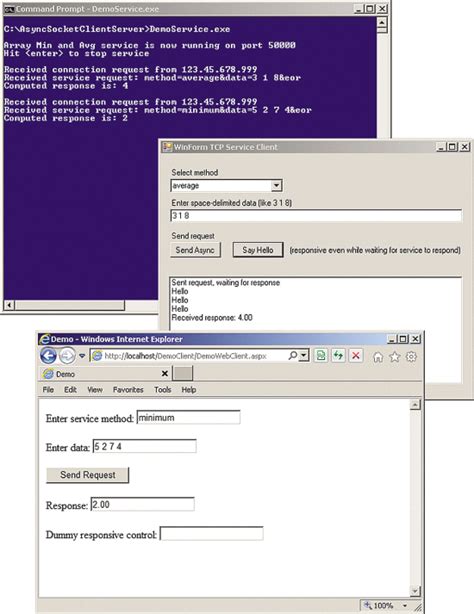Image resolution: width=474 pixels, height=614 pixels.
Task: Open the File menu in Internet Explorer
Action: pos(48,390)
